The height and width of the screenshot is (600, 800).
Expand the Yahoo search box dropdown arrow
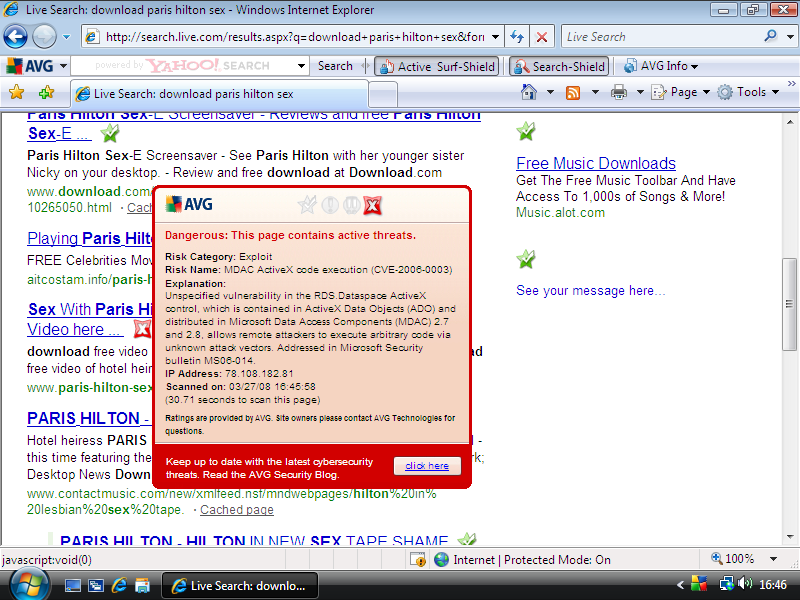coord(301,66)
